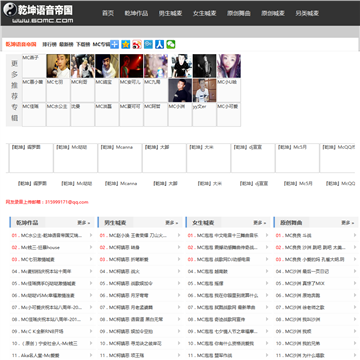Click arrow beside row 10 in 原创舞曲 list

pos(355,343)
